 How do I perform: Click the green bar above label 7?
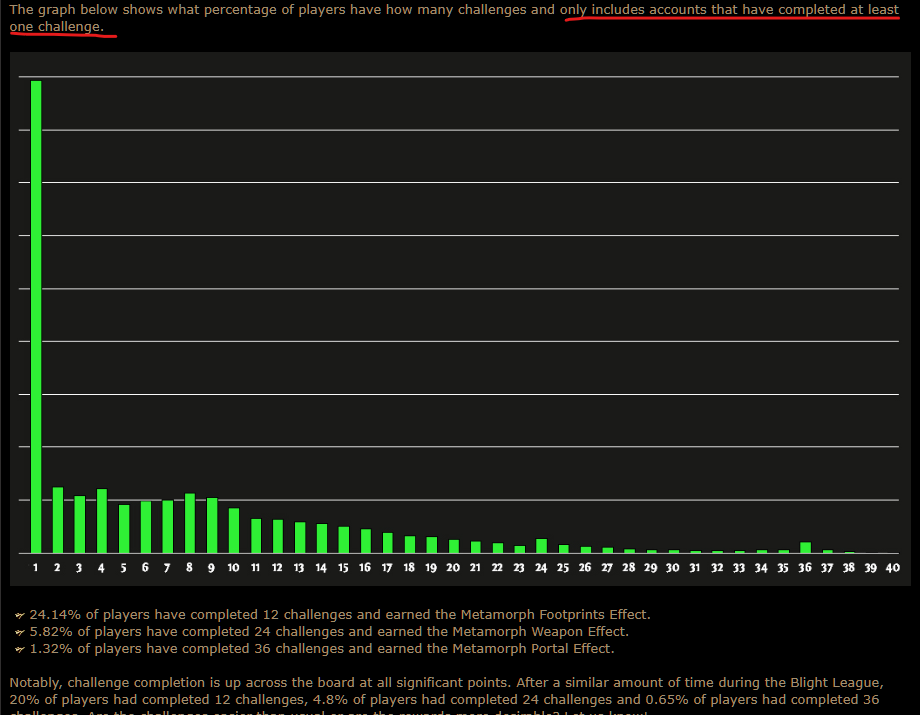point(168,527)
